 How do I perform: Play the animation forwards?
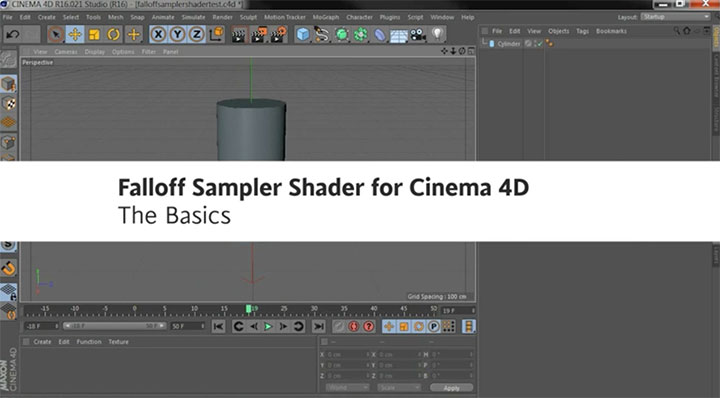click(268, 326)
